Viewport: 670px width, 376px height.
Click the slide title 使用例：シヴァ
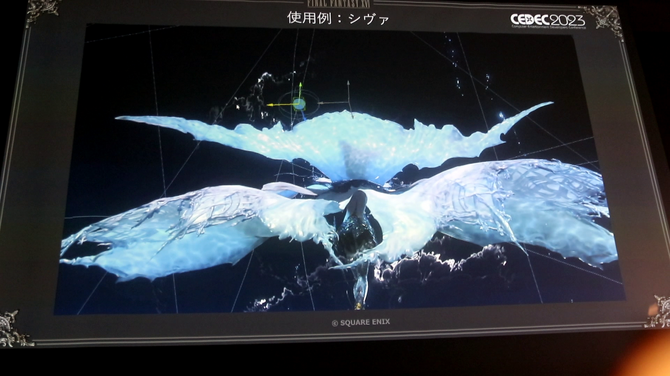click(x=338, y=18)
